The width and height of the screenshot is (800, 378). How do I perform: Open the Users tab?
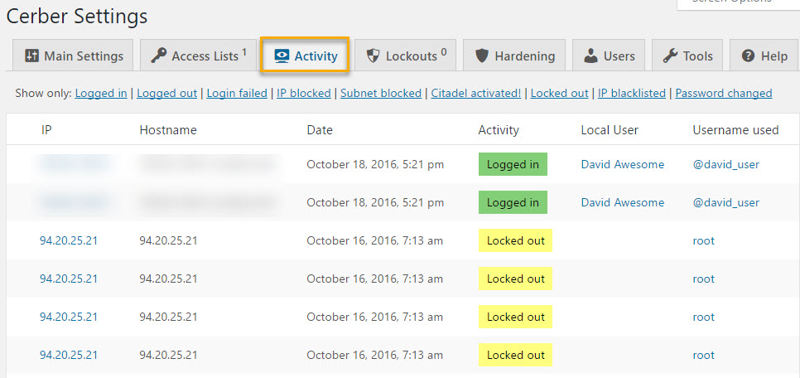(609, 55)
